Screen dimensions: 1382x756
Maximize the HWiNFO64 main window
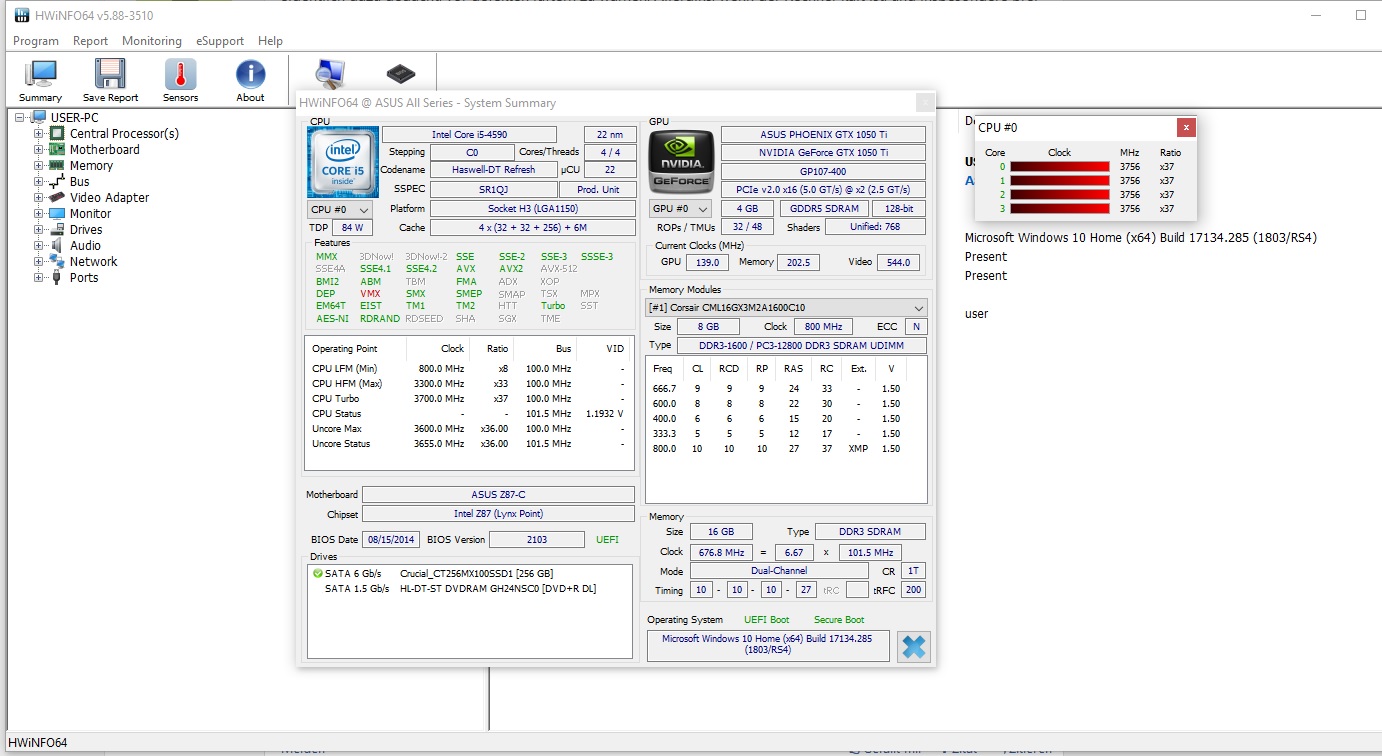[x=1361, y=16]
